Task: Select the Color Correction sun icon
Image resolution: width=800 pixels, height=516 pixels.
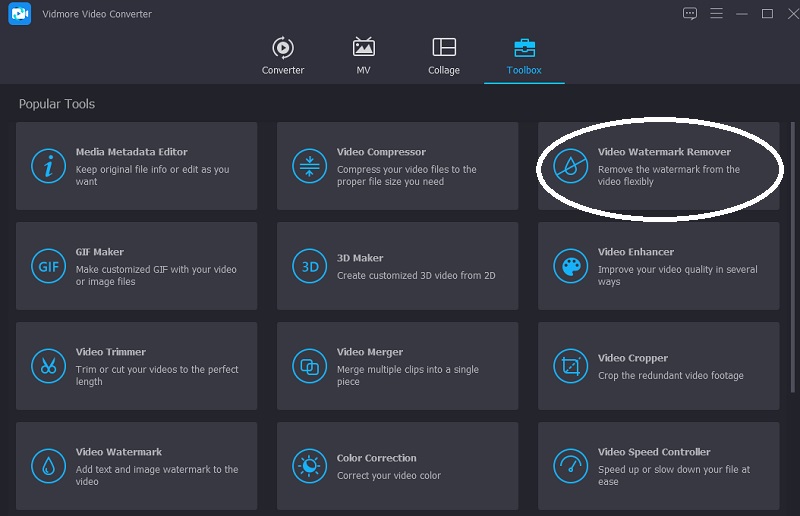Action: click(309, 466)
